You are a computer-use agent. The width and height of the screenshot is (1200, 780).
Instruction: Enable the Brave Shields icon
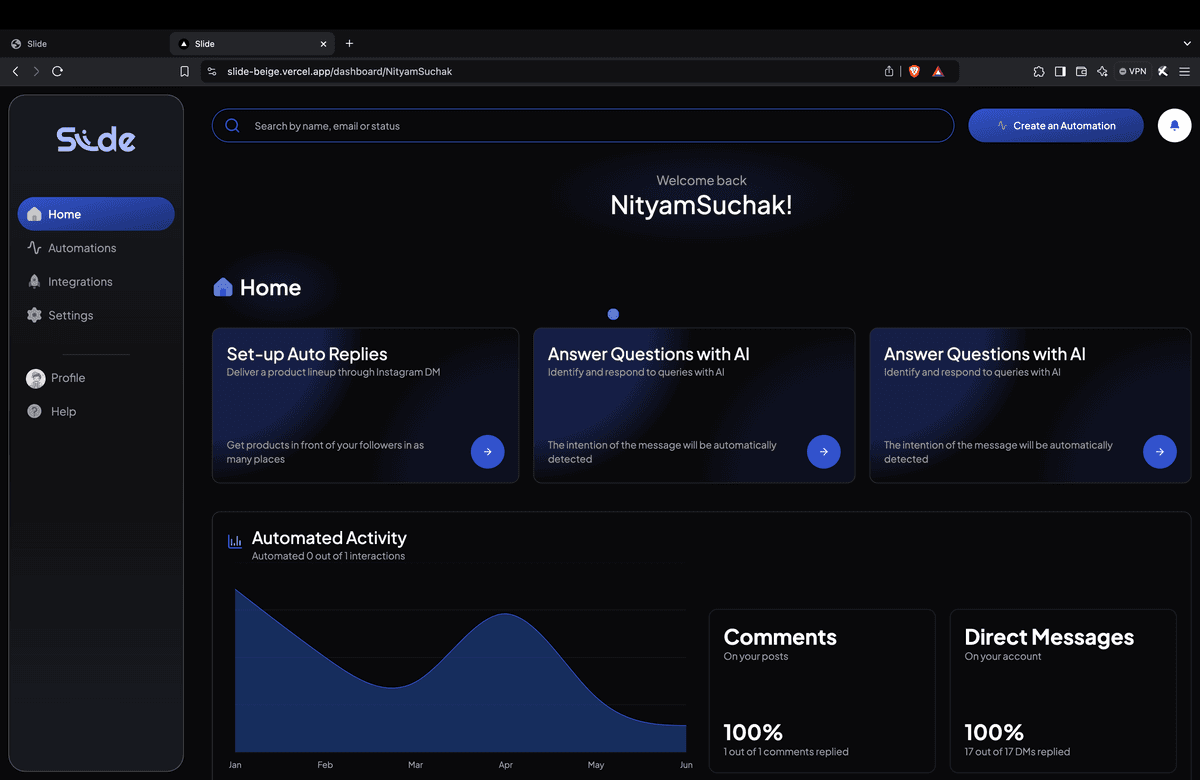point(913,71)
